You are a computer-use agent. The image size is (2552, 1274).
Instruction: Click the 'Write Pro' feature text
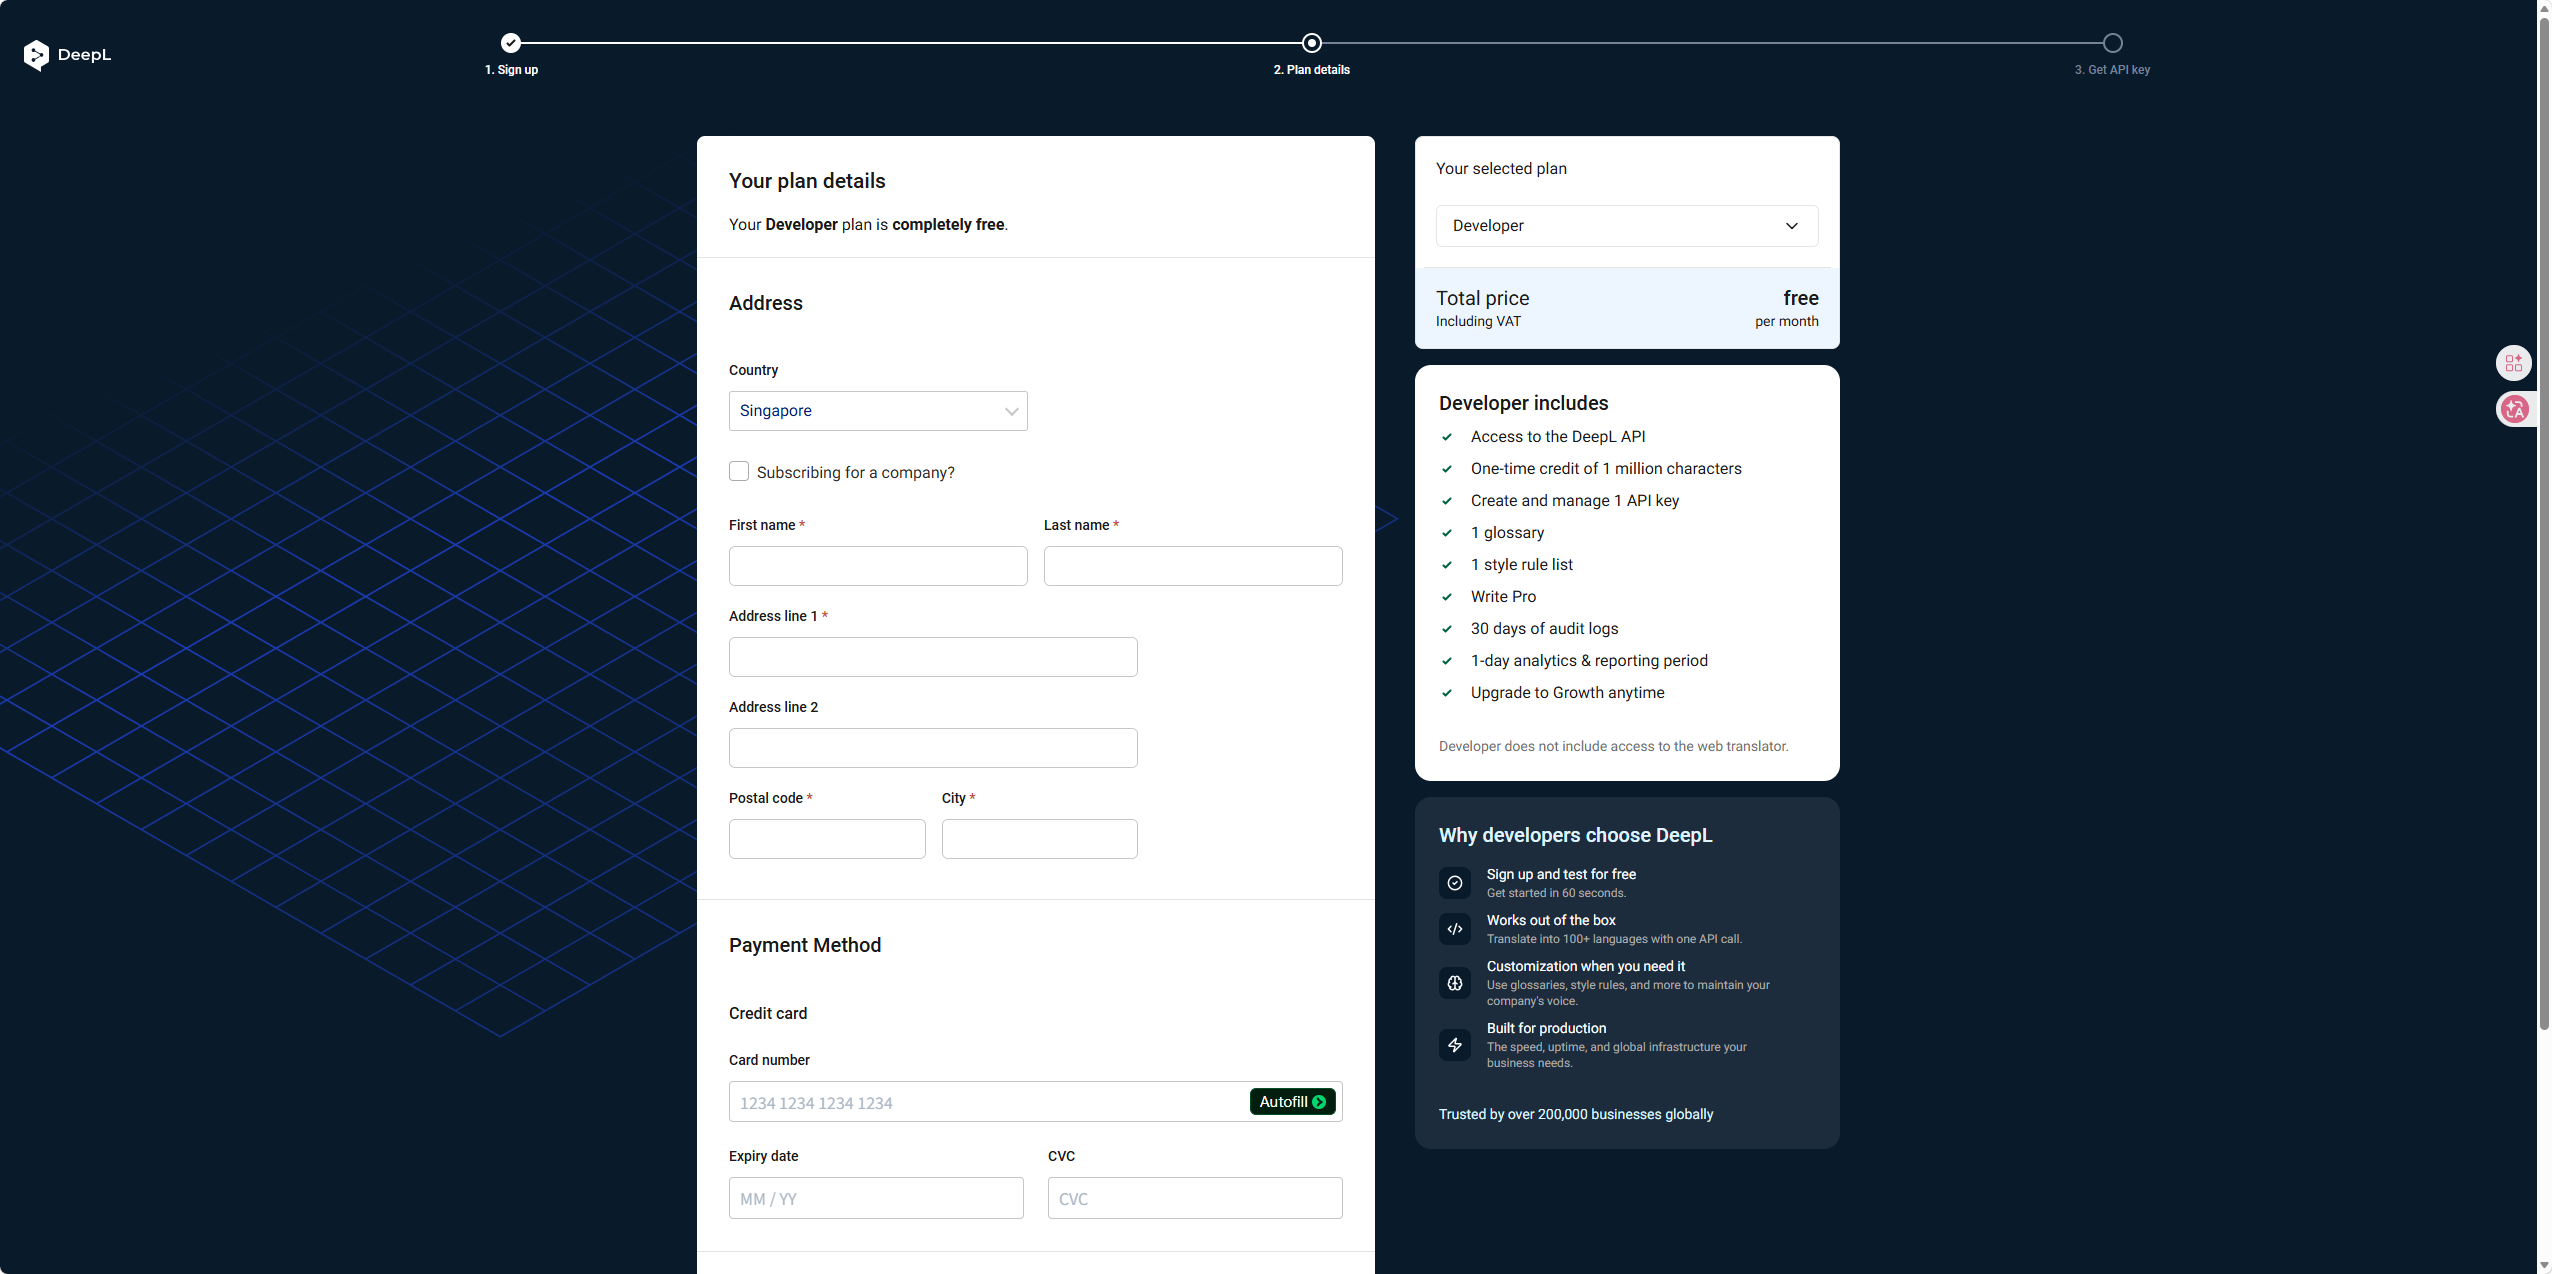pos(1503,597)
